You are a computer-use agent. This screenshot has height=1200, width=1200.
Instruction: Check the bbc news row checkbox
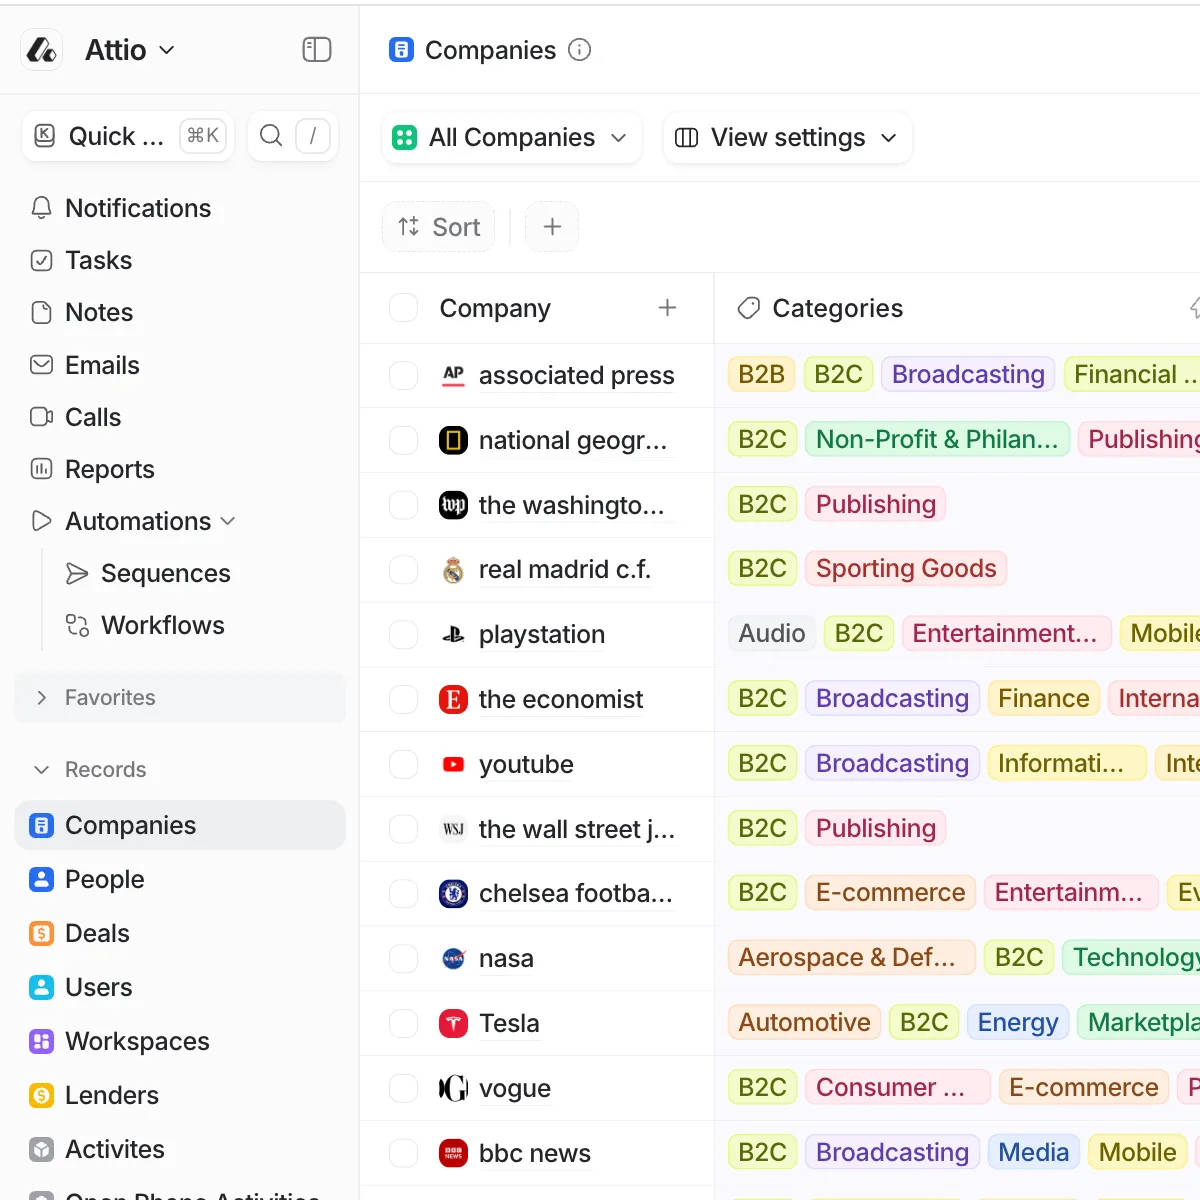[x=403, y=1153]
